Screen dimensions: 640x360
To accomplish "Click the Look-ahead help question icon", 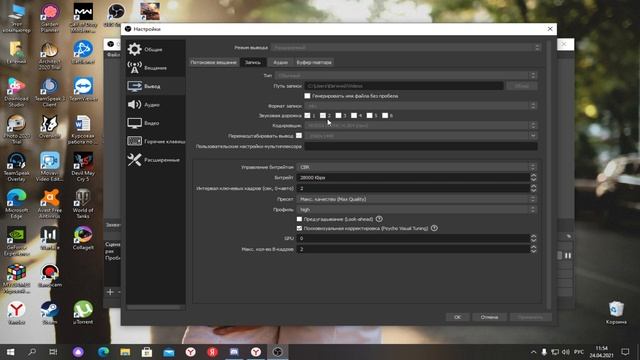I will click(379, 219).
